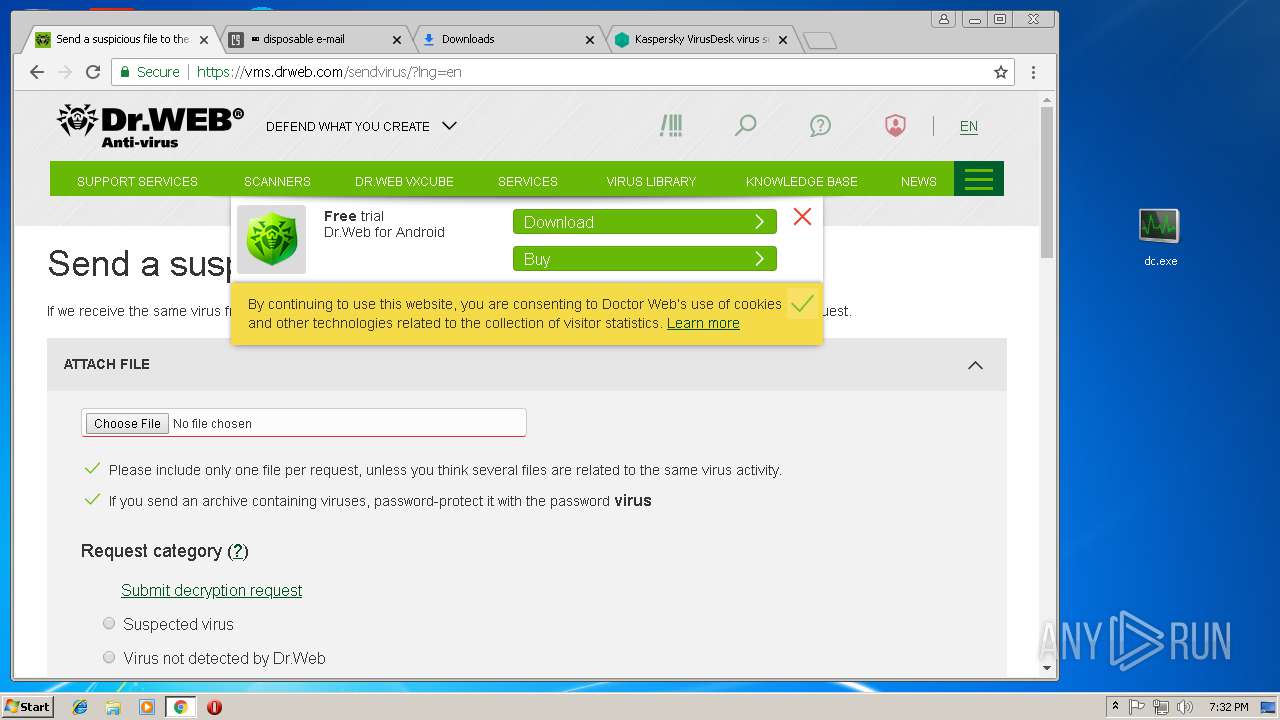
Task: Accept cookies with the checkmark
Action: [x=801, y=303]
